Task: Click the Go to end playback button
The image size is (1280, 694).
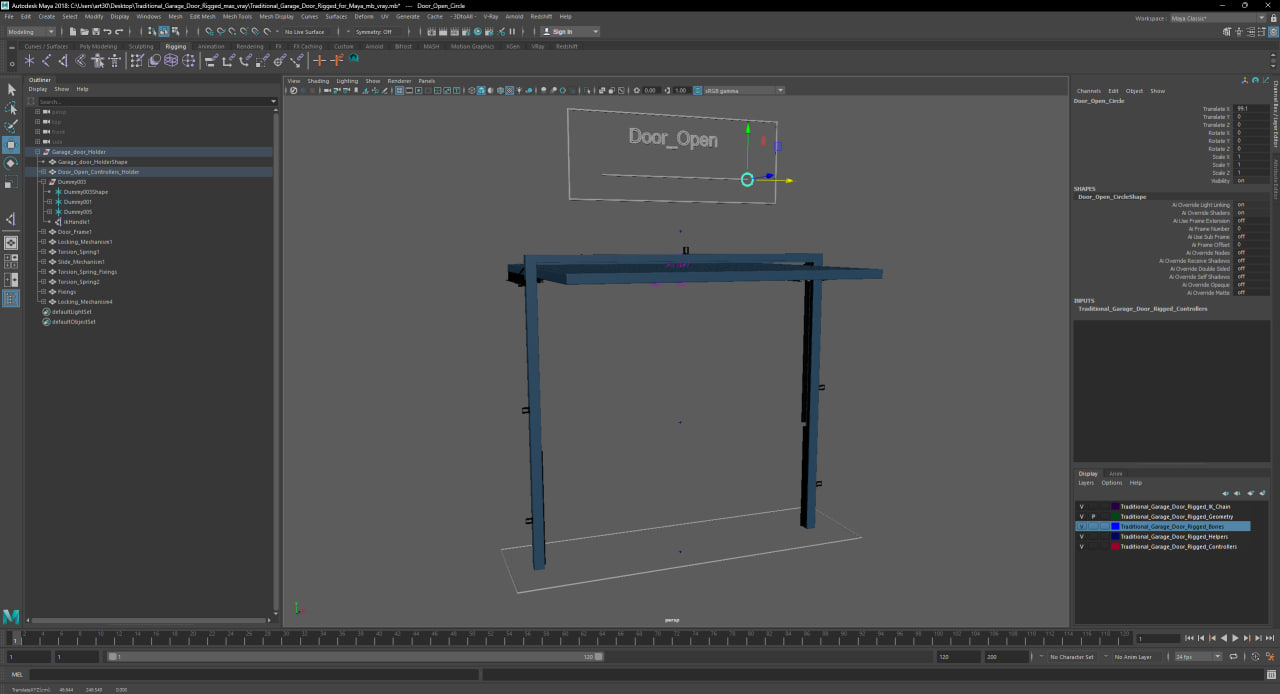Action: coord(1270,638)
